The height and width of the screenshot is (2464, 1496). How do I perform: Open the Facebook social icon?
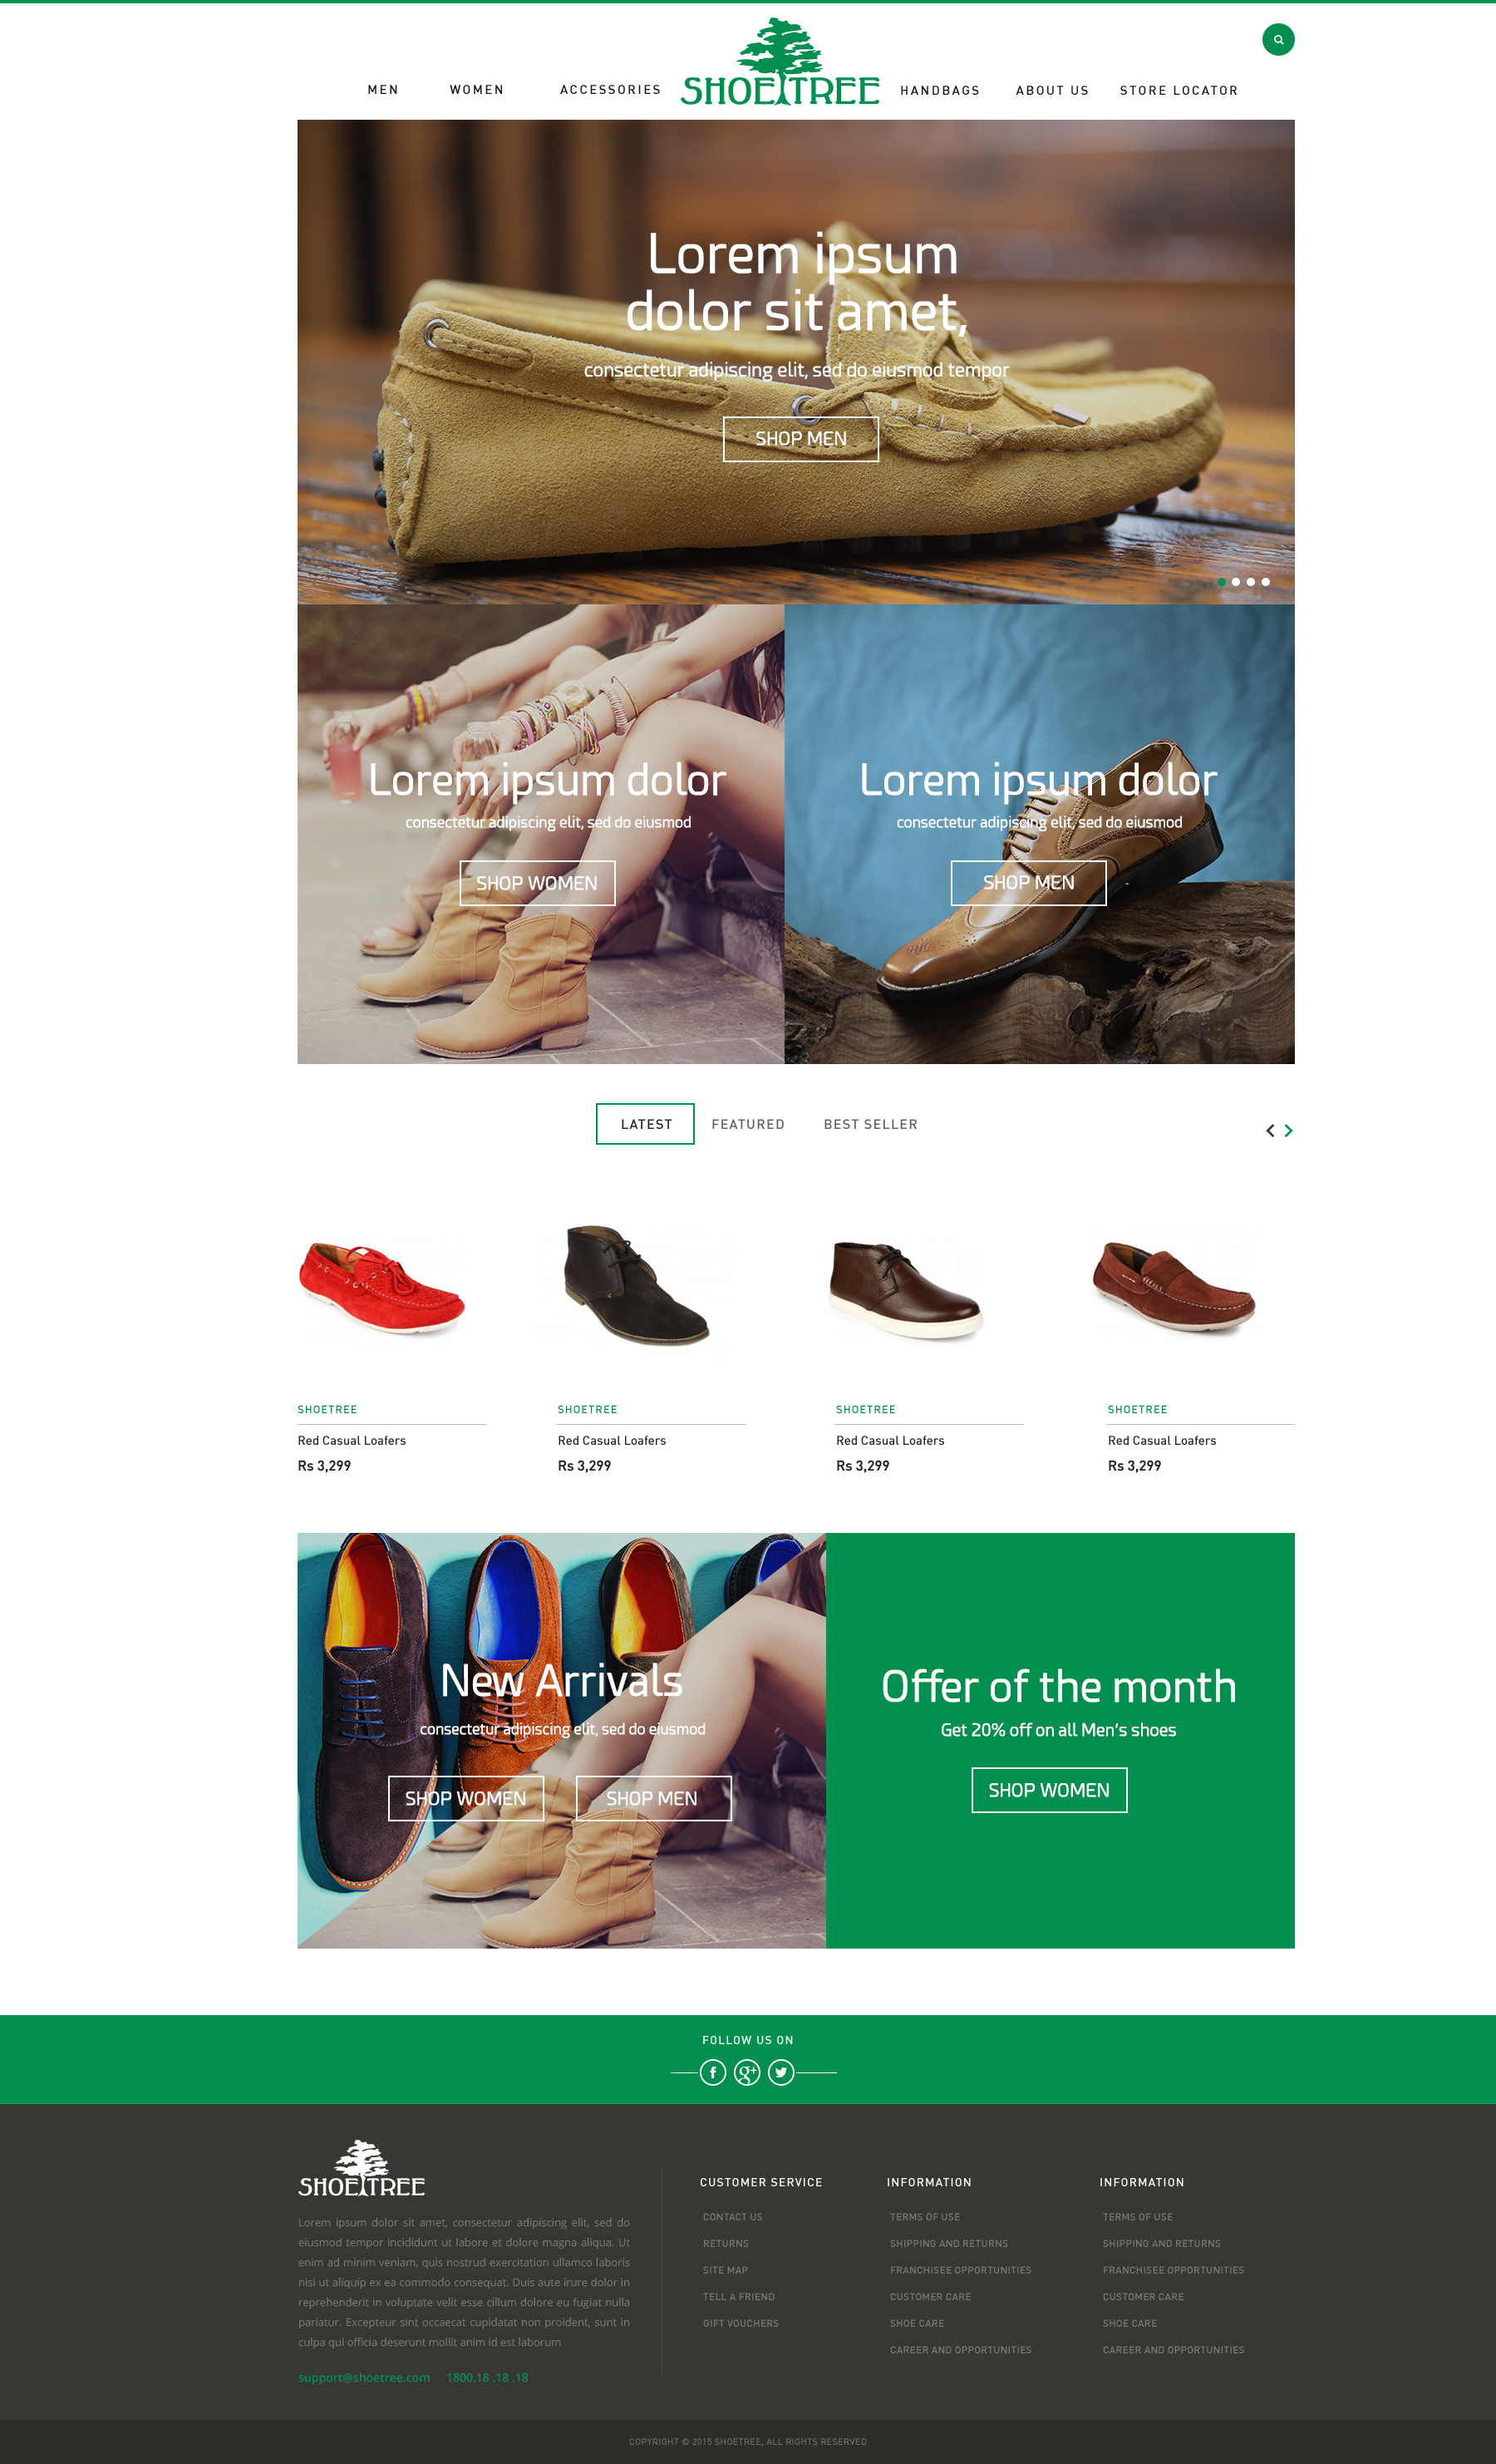[x=713, y=2072]
